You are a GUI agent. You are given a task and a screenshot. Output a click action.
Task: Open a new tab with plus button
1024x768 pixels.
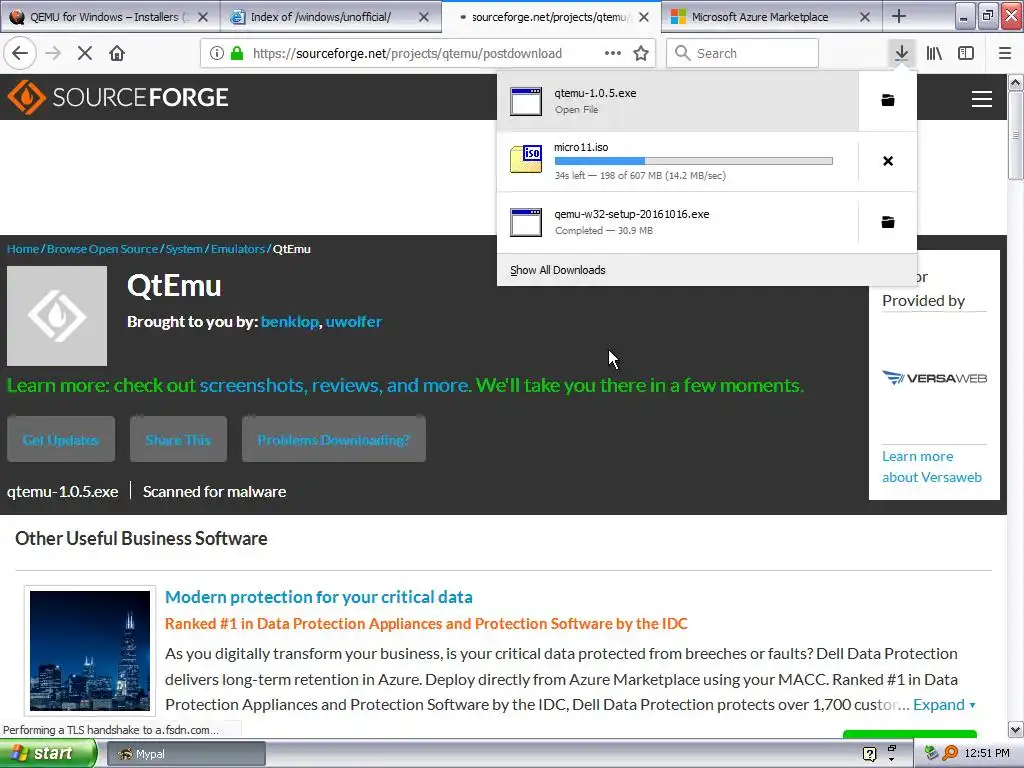point(899,16)
